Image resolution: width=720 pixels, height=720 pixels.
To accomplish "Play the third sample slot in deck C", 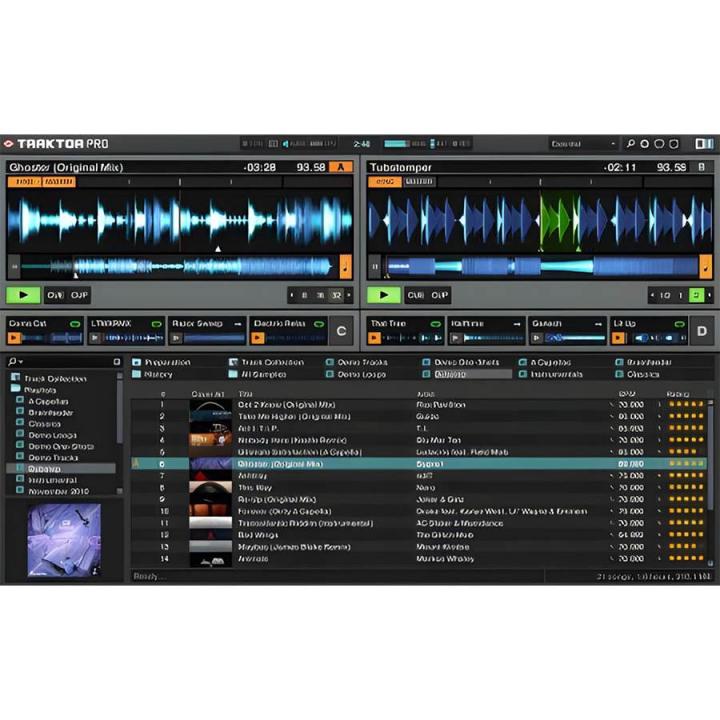I will pyautogui.click(x=176, y=338).
